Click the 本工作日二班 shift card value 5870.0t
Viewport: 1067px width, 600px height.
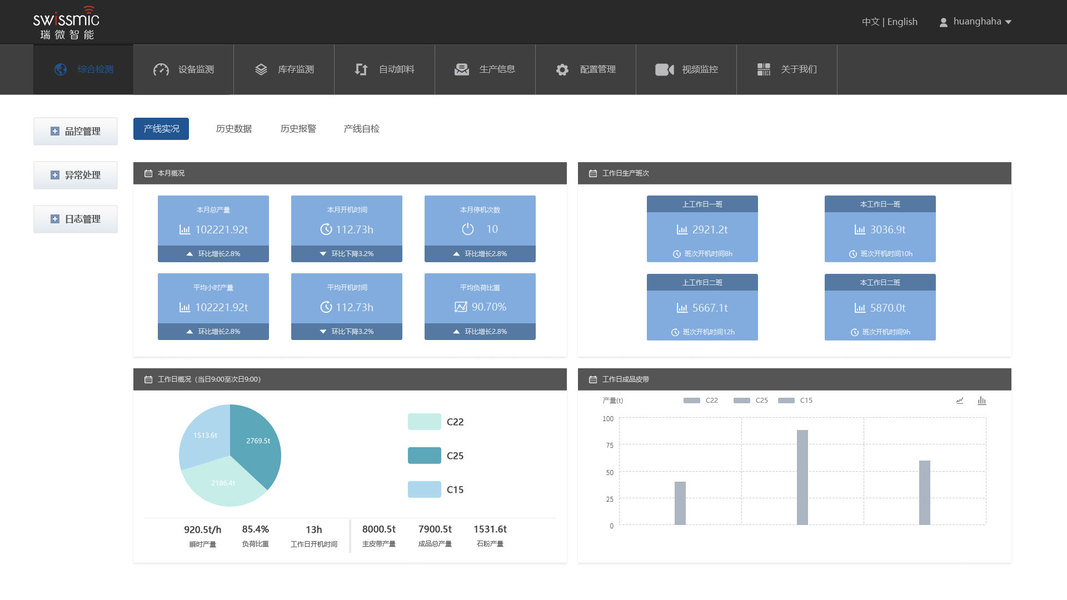click(887, 308)
